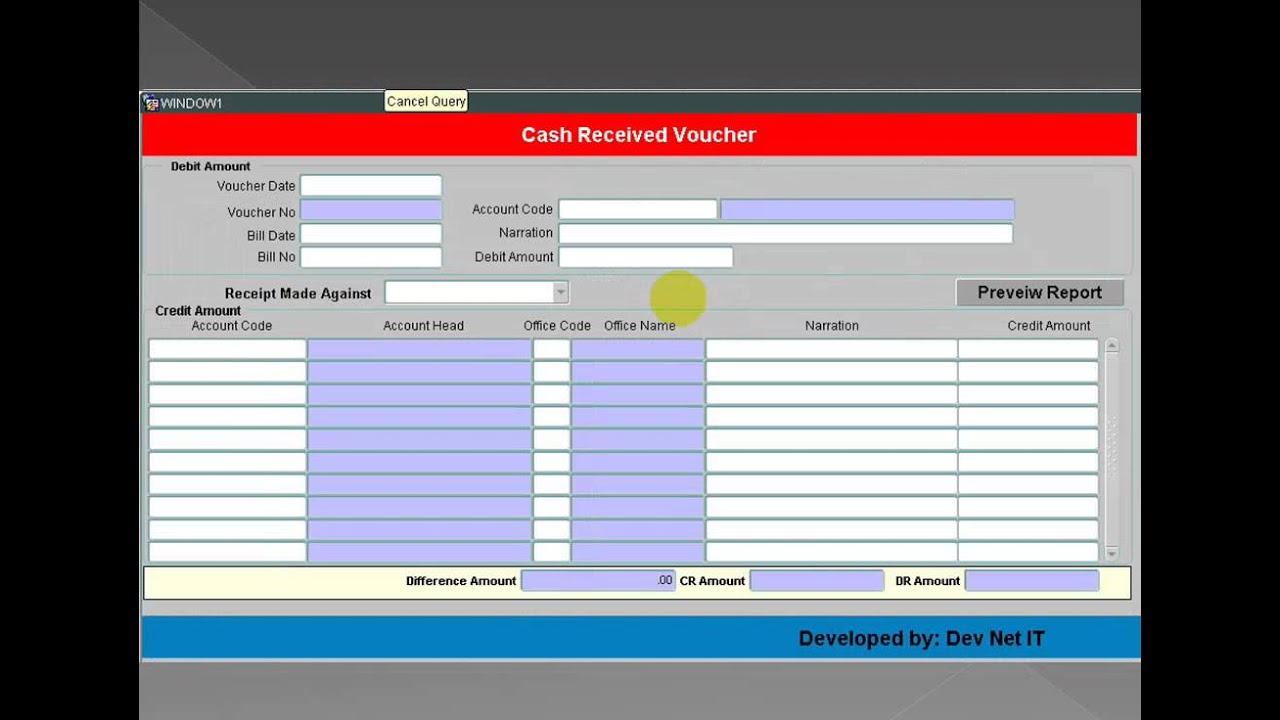The height and width of the screenshot is (720, 1280).
Task: Click the DR Amount total field
Action: [x=1032, y=581]
